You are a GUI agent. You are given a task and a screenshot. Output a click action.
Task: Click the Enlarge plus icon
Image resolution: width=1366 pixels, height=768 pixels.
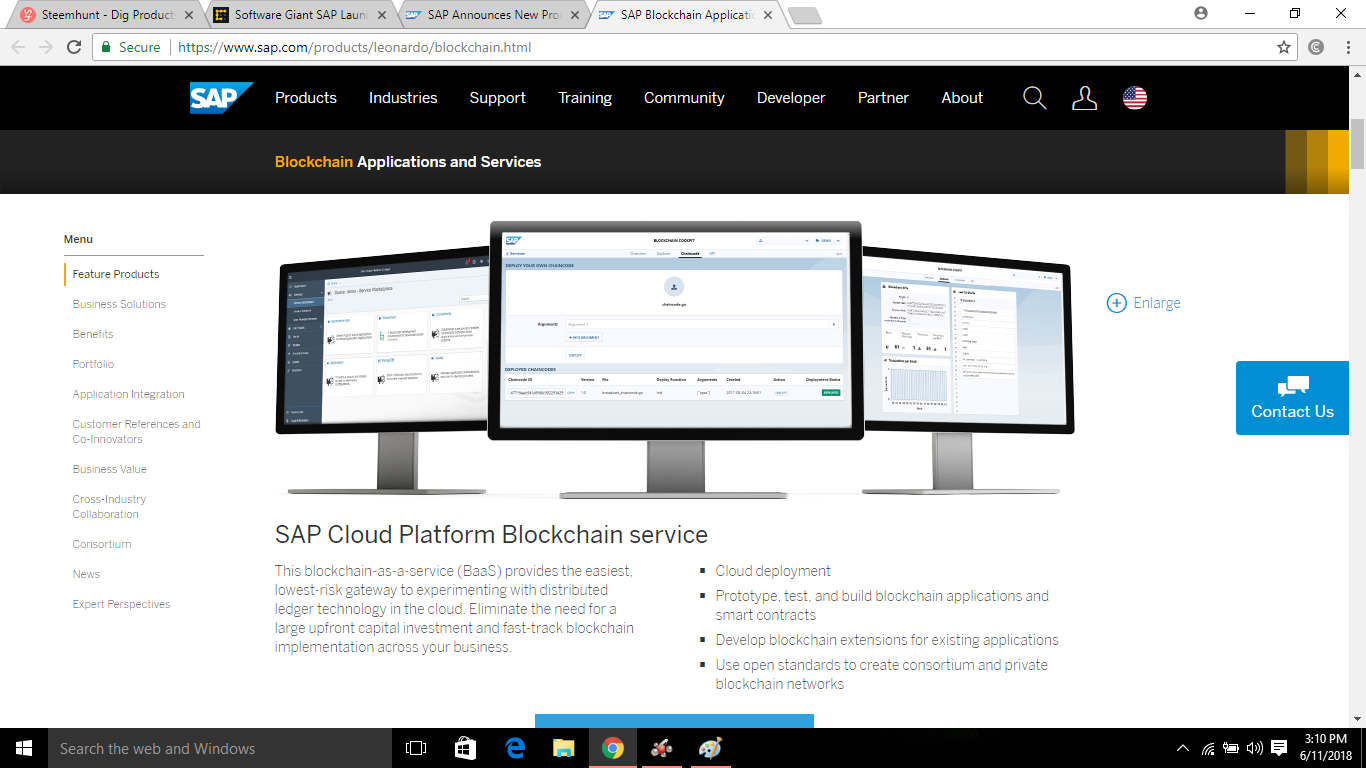pyautogui.click(x=1117, y=303)
